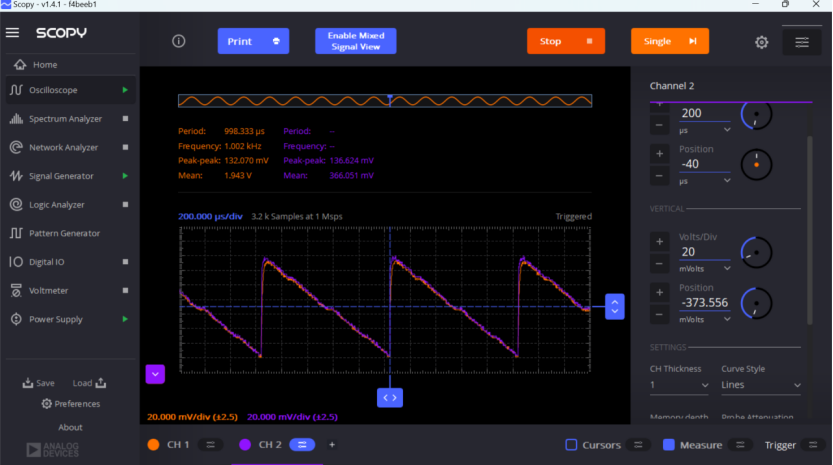
Task: Open horizontal position µs unit dropdown
Action: pyautogui.click(x=704, y=181)
